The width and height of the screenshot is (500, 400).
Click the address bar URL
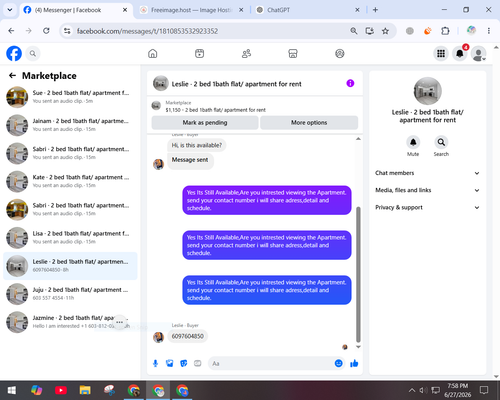pos(147,31)
